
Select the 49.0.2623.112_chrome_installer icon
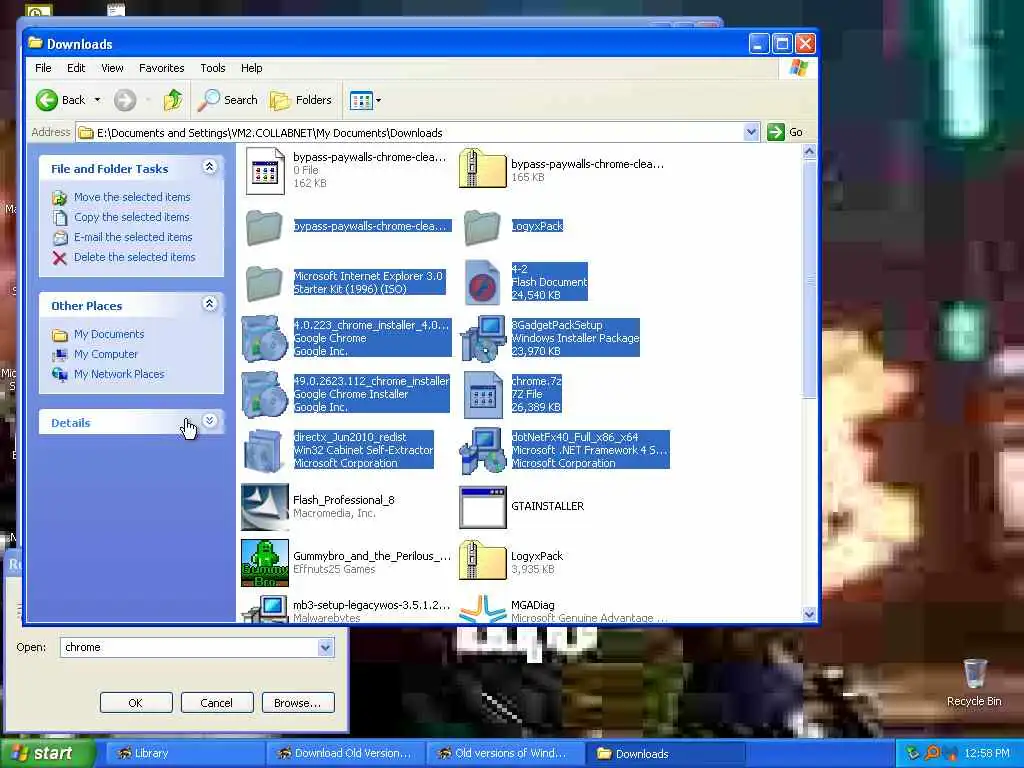[x=264, y=394]
